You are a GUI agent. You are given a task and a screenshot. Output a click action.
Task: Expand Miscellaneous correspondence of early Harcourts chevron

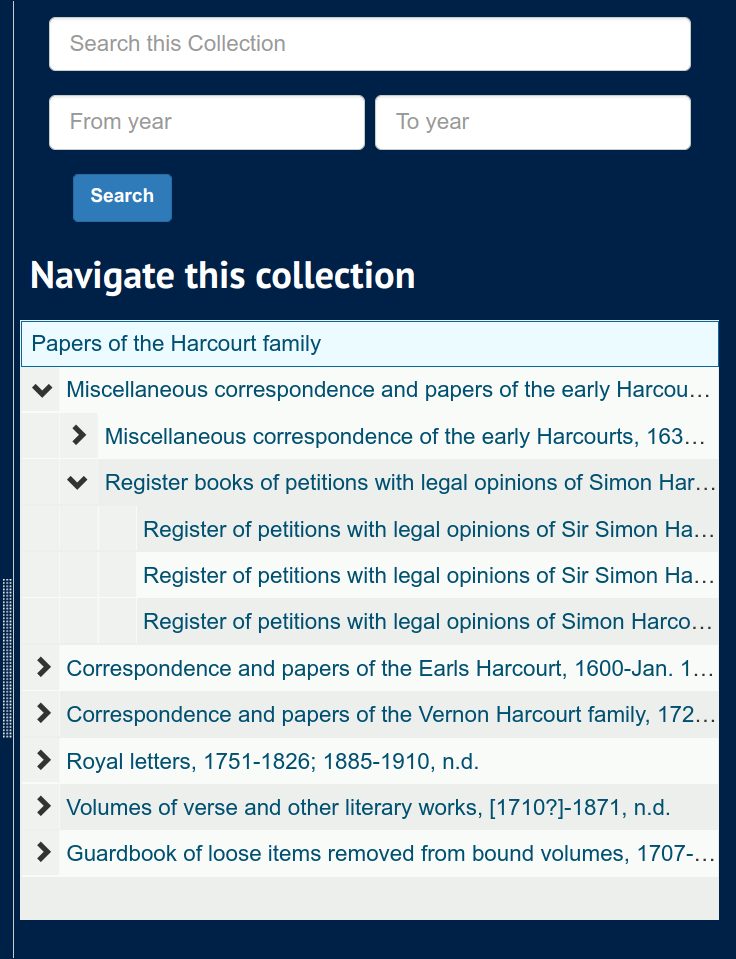(80, 436)
